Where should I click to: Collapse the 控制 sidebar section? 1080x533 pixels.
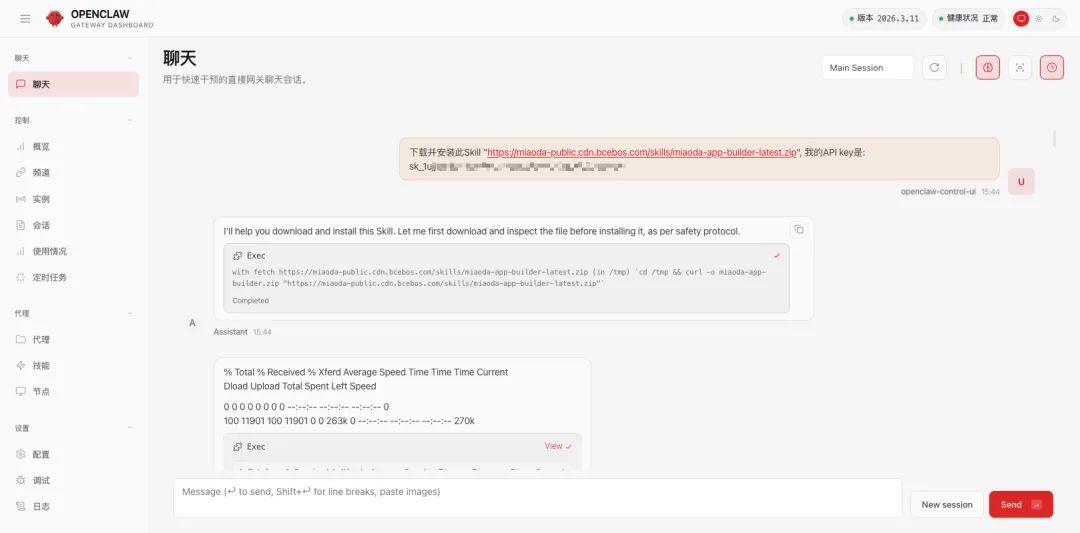[x=130, y=120]
